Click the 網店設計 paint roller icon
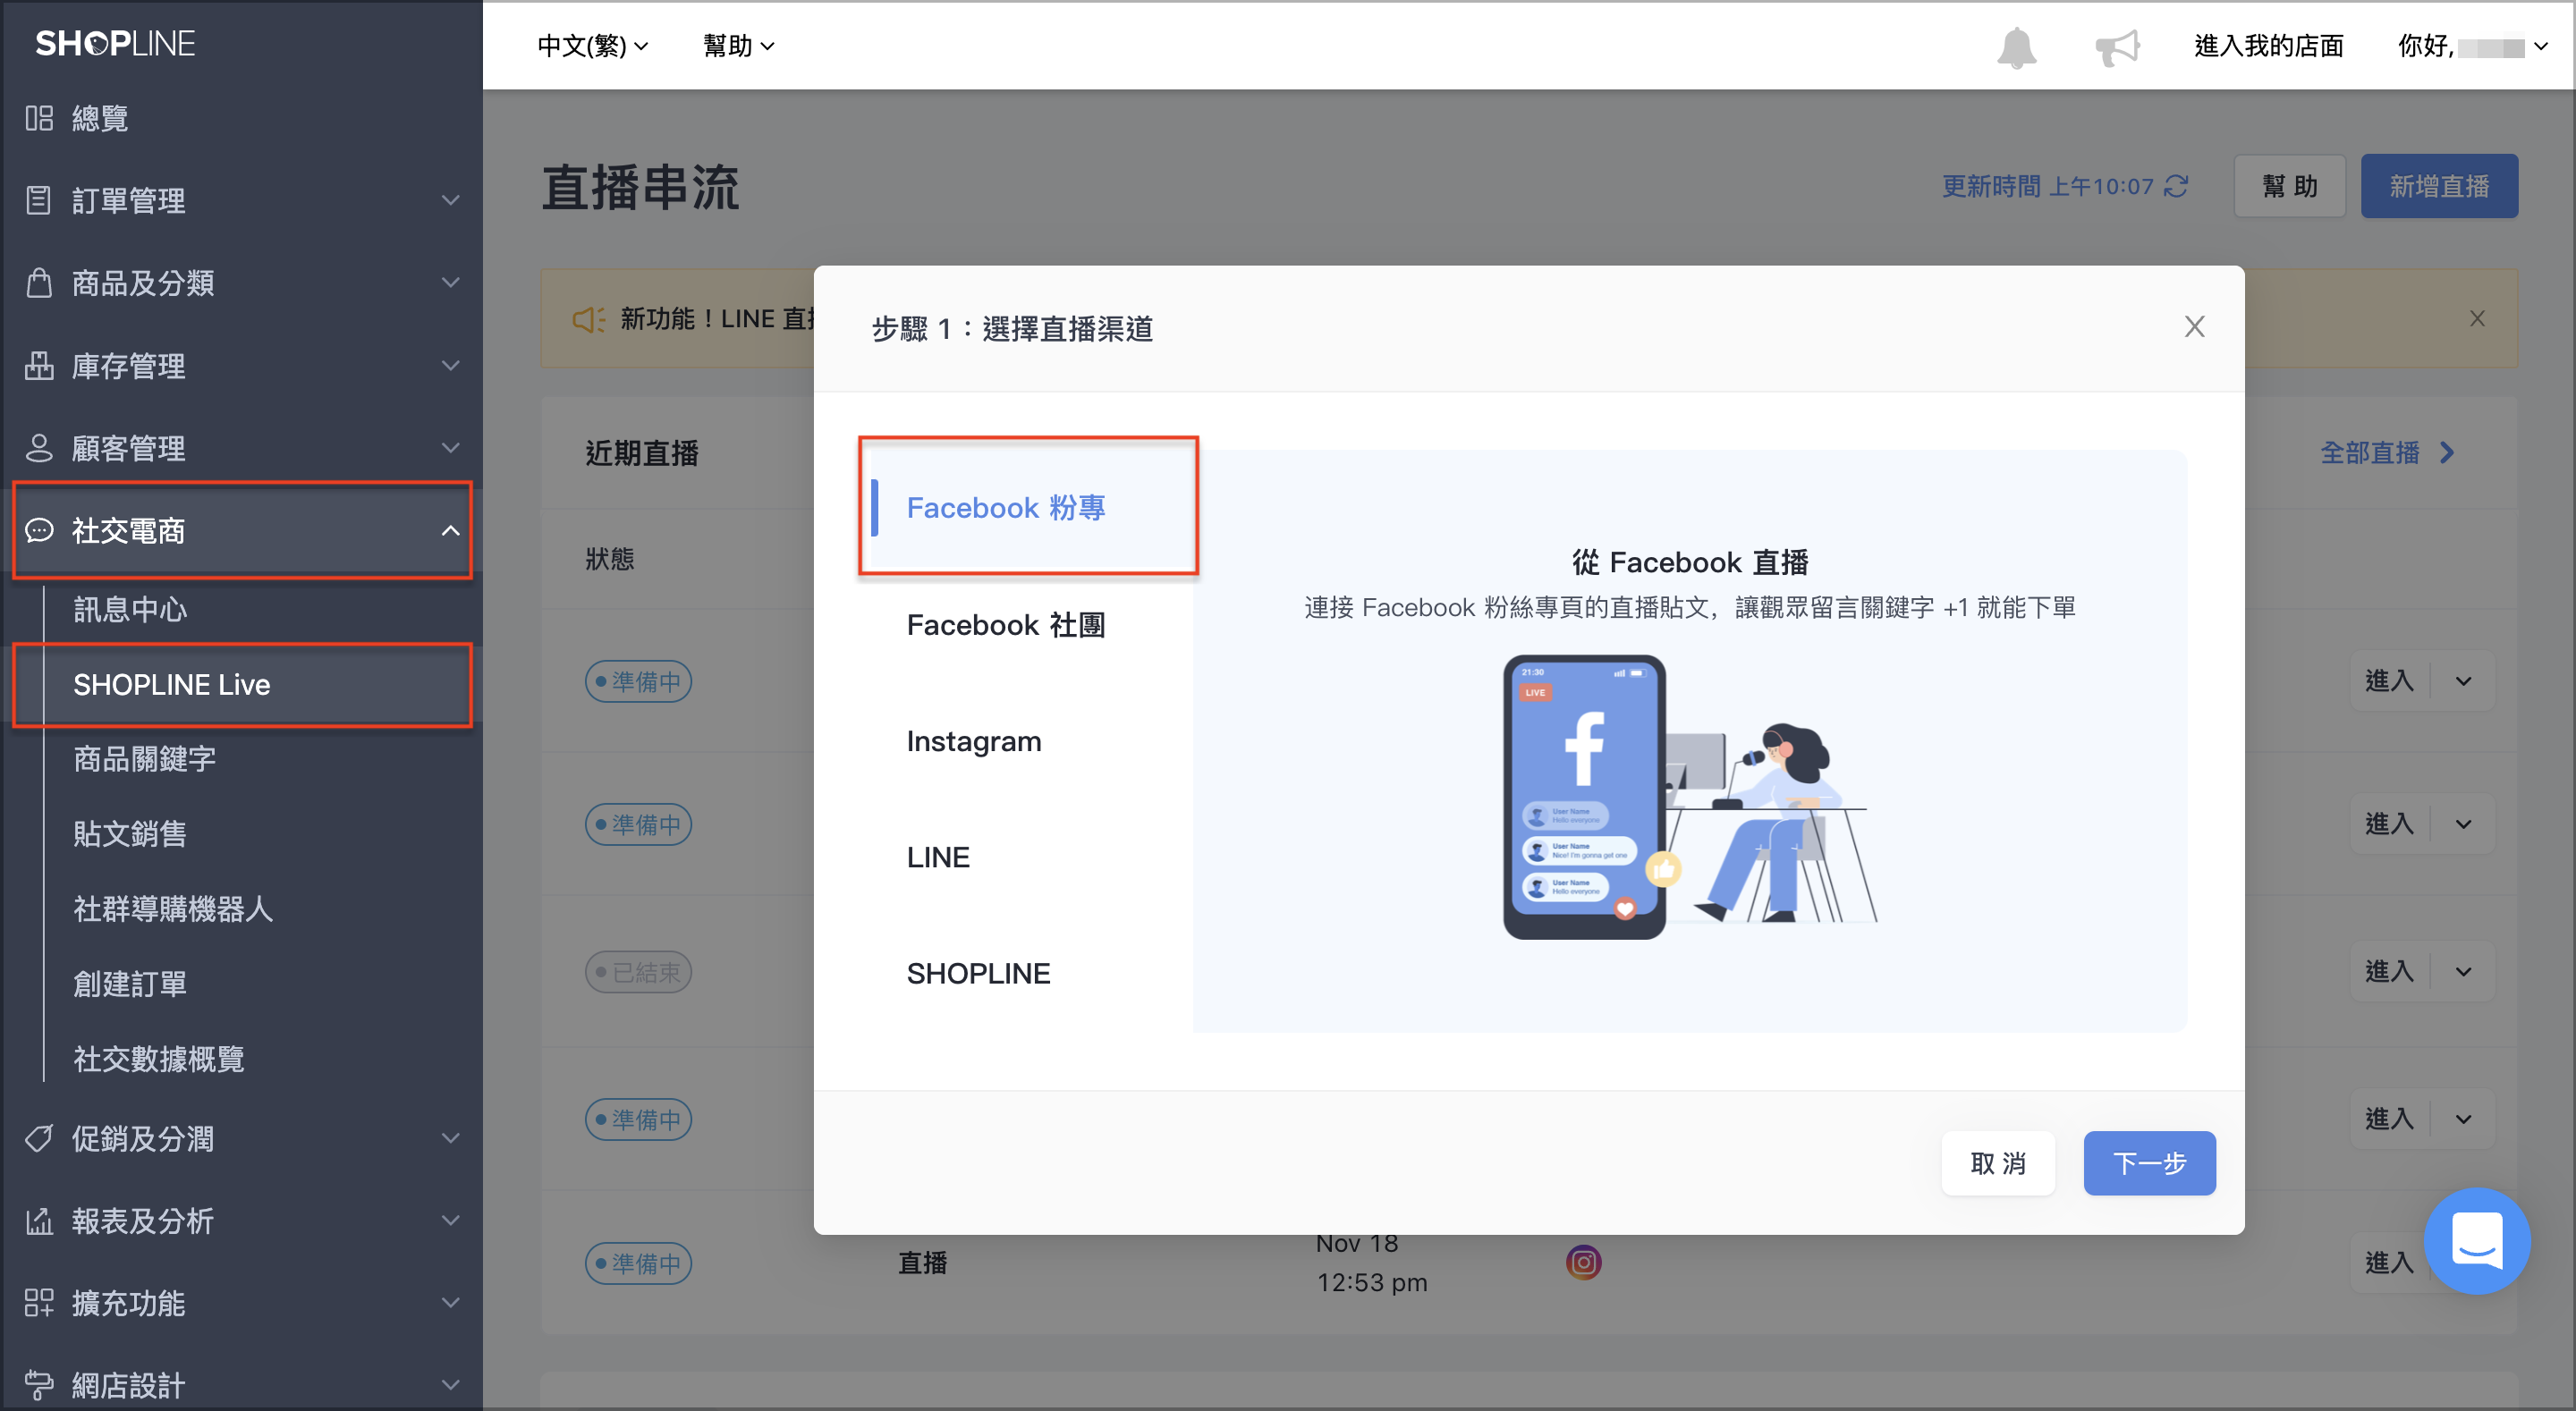The image size is (2576, 1411). coord(39,1385)
